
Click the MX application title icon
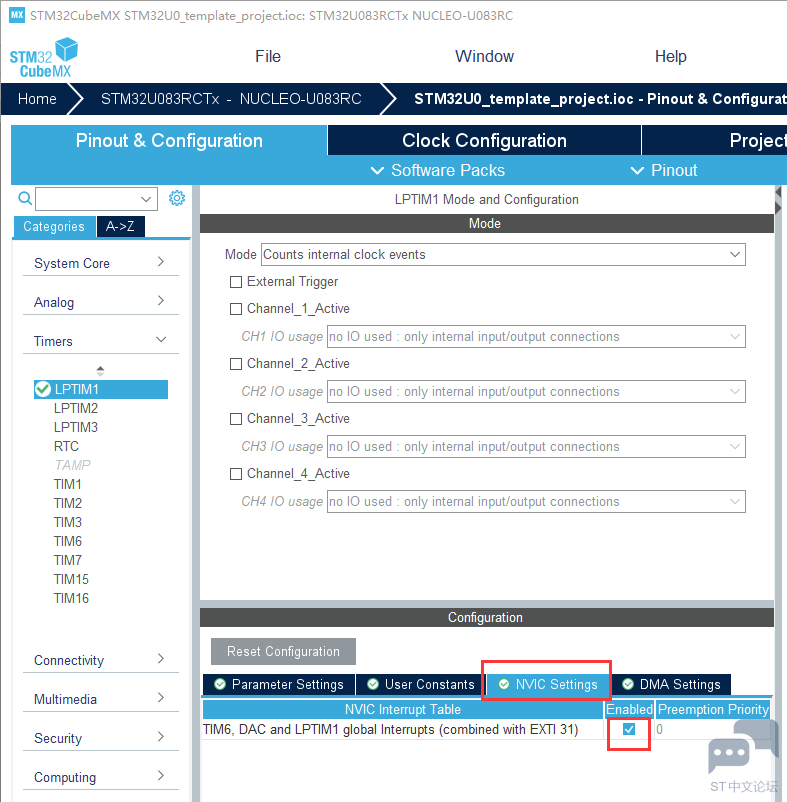pos(17,15)
